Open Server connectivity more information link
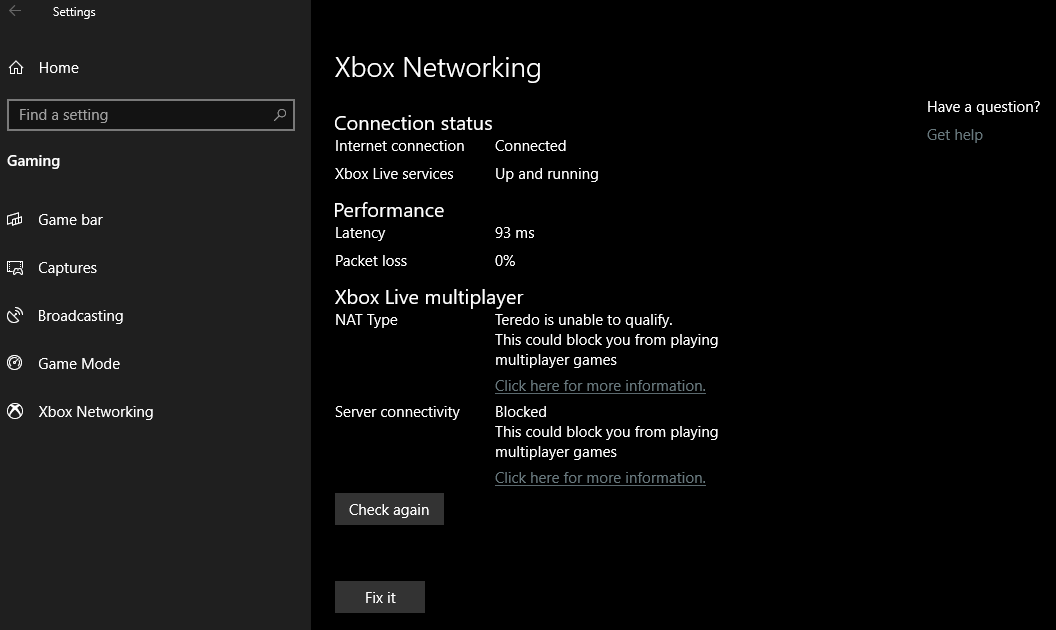 tap(600, 478)
